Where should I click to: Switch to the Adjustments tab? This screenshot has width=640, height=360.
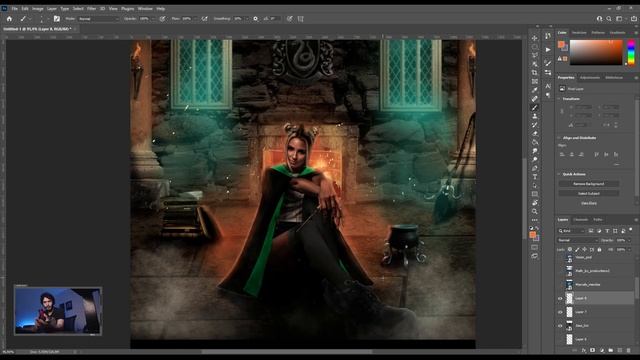[x=590, y=78]
